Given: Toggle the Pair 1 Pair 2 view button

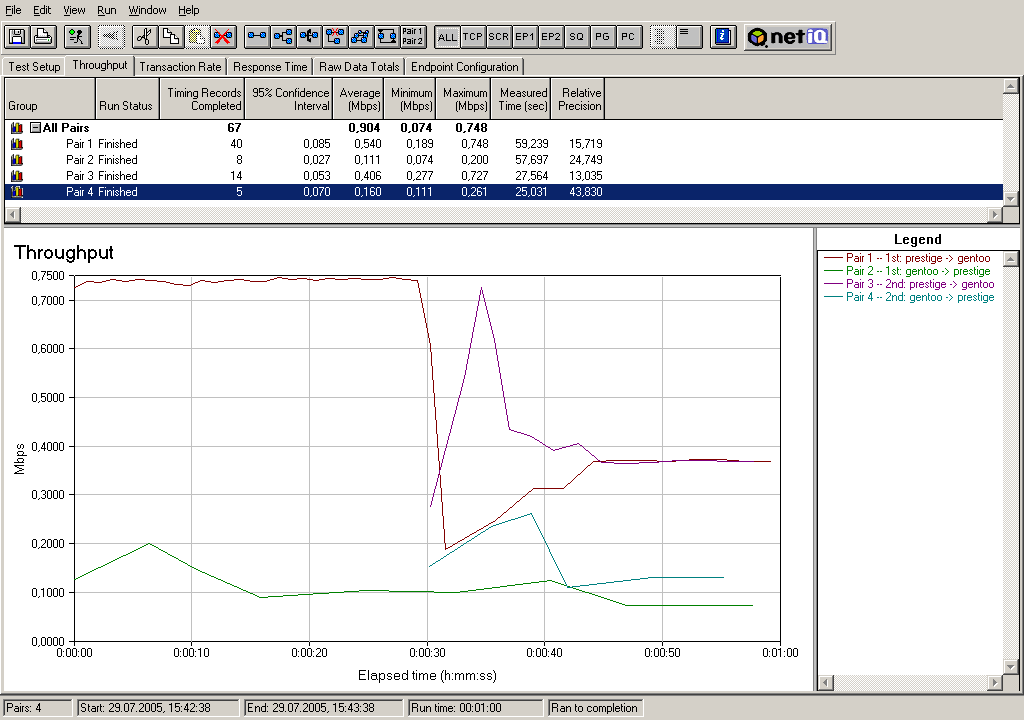Looking at the screenshot, I should pos(413,37).
